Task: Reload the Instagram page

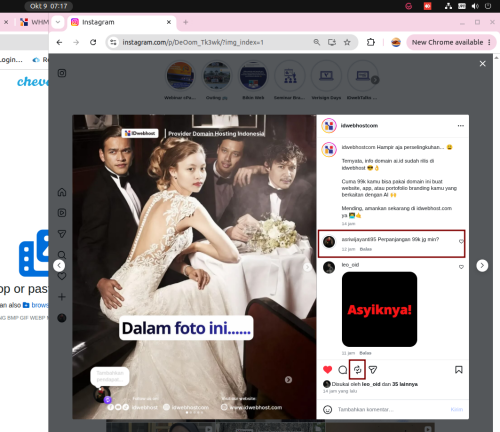Action: (x=93, y=42)
